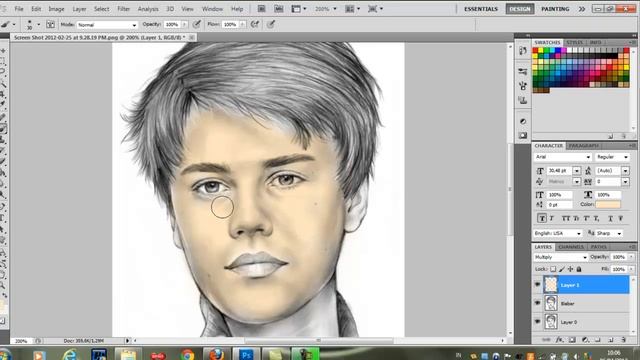Show more workspaces with double-arrow
The image size is (640, 360).
click(582, 9)
